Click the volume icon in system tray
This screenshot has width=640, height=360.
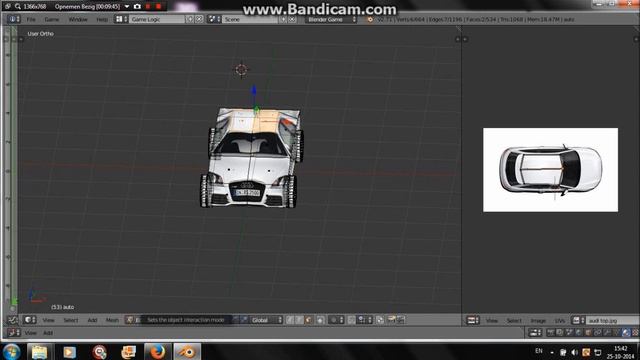coord(574,352)
